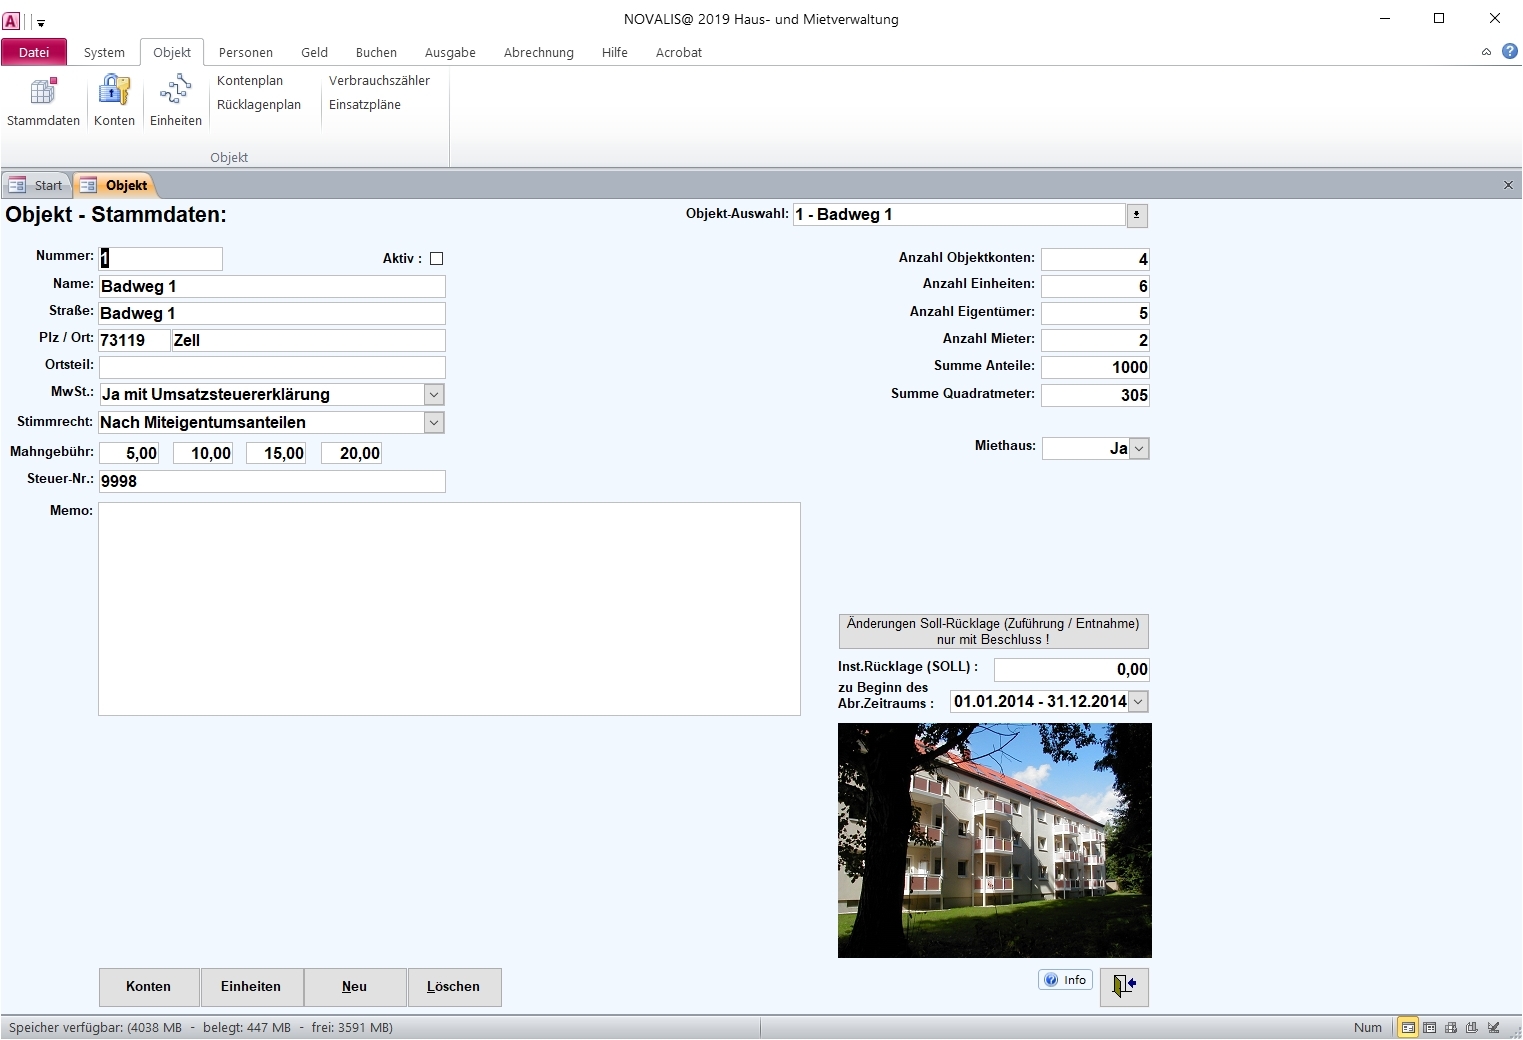The height and width of the screenshot is (1040, 1523).
Task: Click the Mahngebühr field showing 10,00
Action: [x=203, y=453]
